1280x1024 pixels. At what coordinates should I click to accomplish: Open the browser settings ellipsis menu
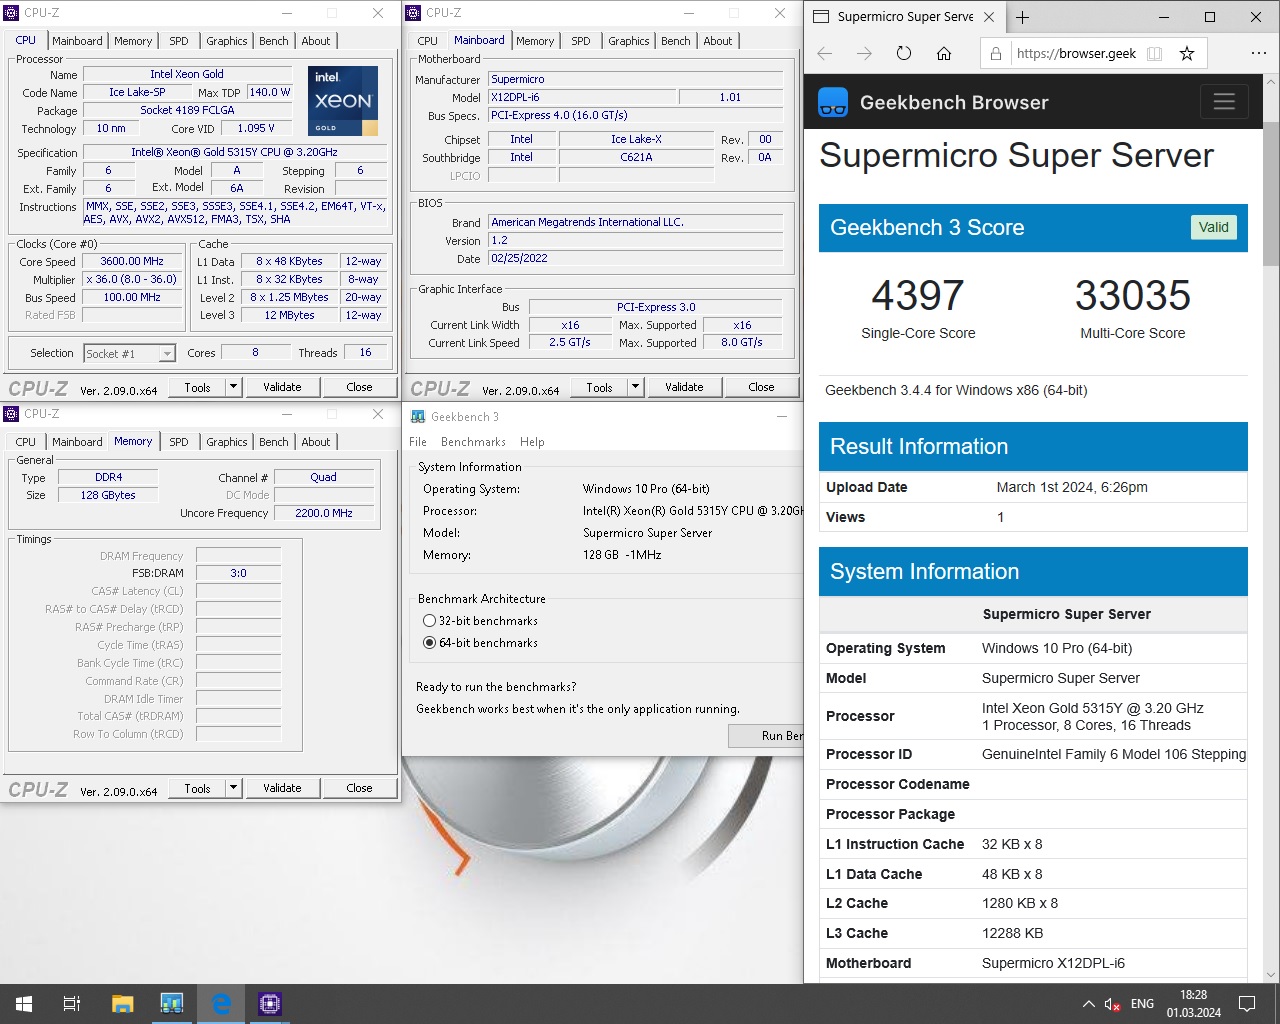[1258, 54]
